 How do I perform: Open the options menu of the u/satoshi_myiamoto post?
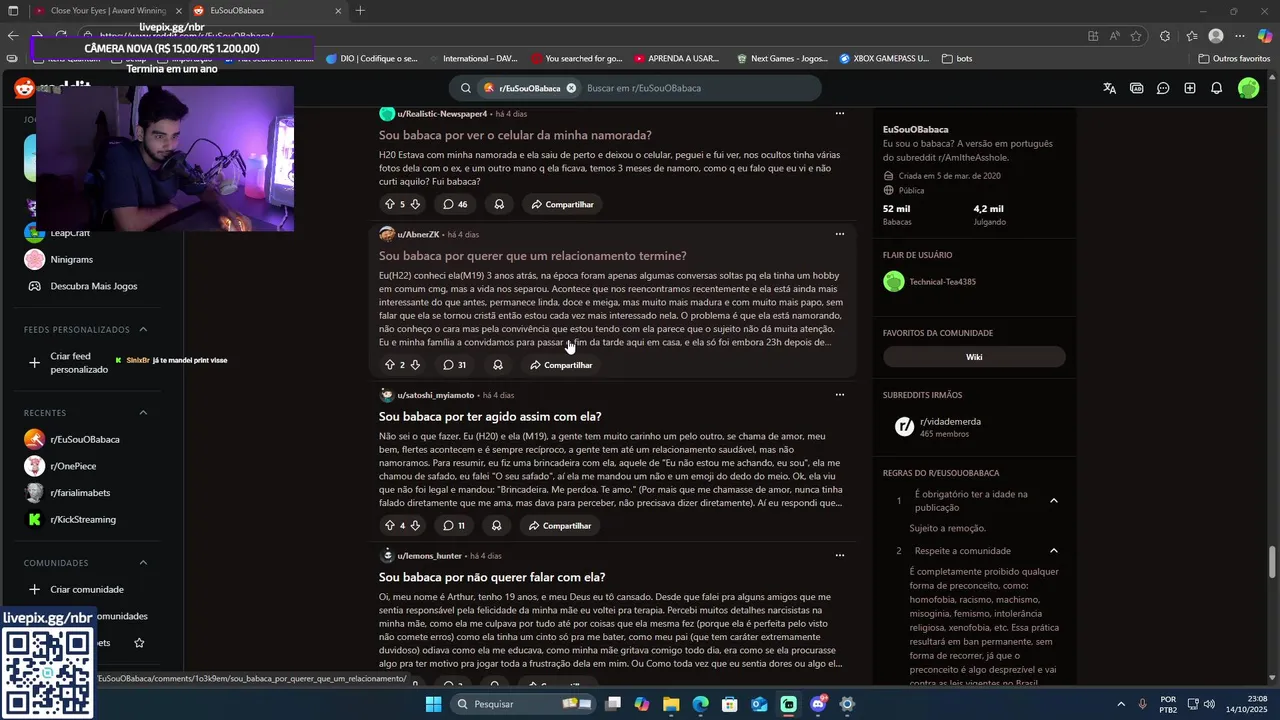click(x=839, y=394)
